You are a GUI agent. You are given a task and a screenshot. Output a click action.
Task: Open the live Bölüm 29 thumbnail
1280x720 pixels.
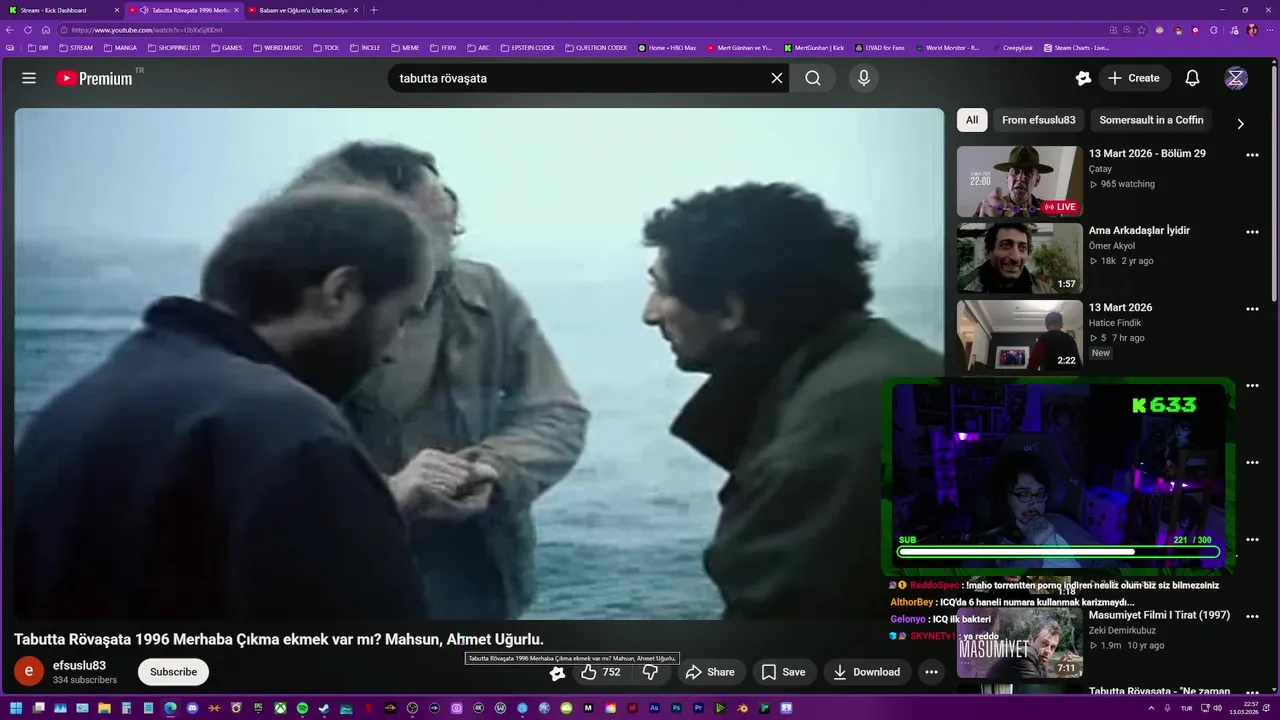(x=1020, y=181)
